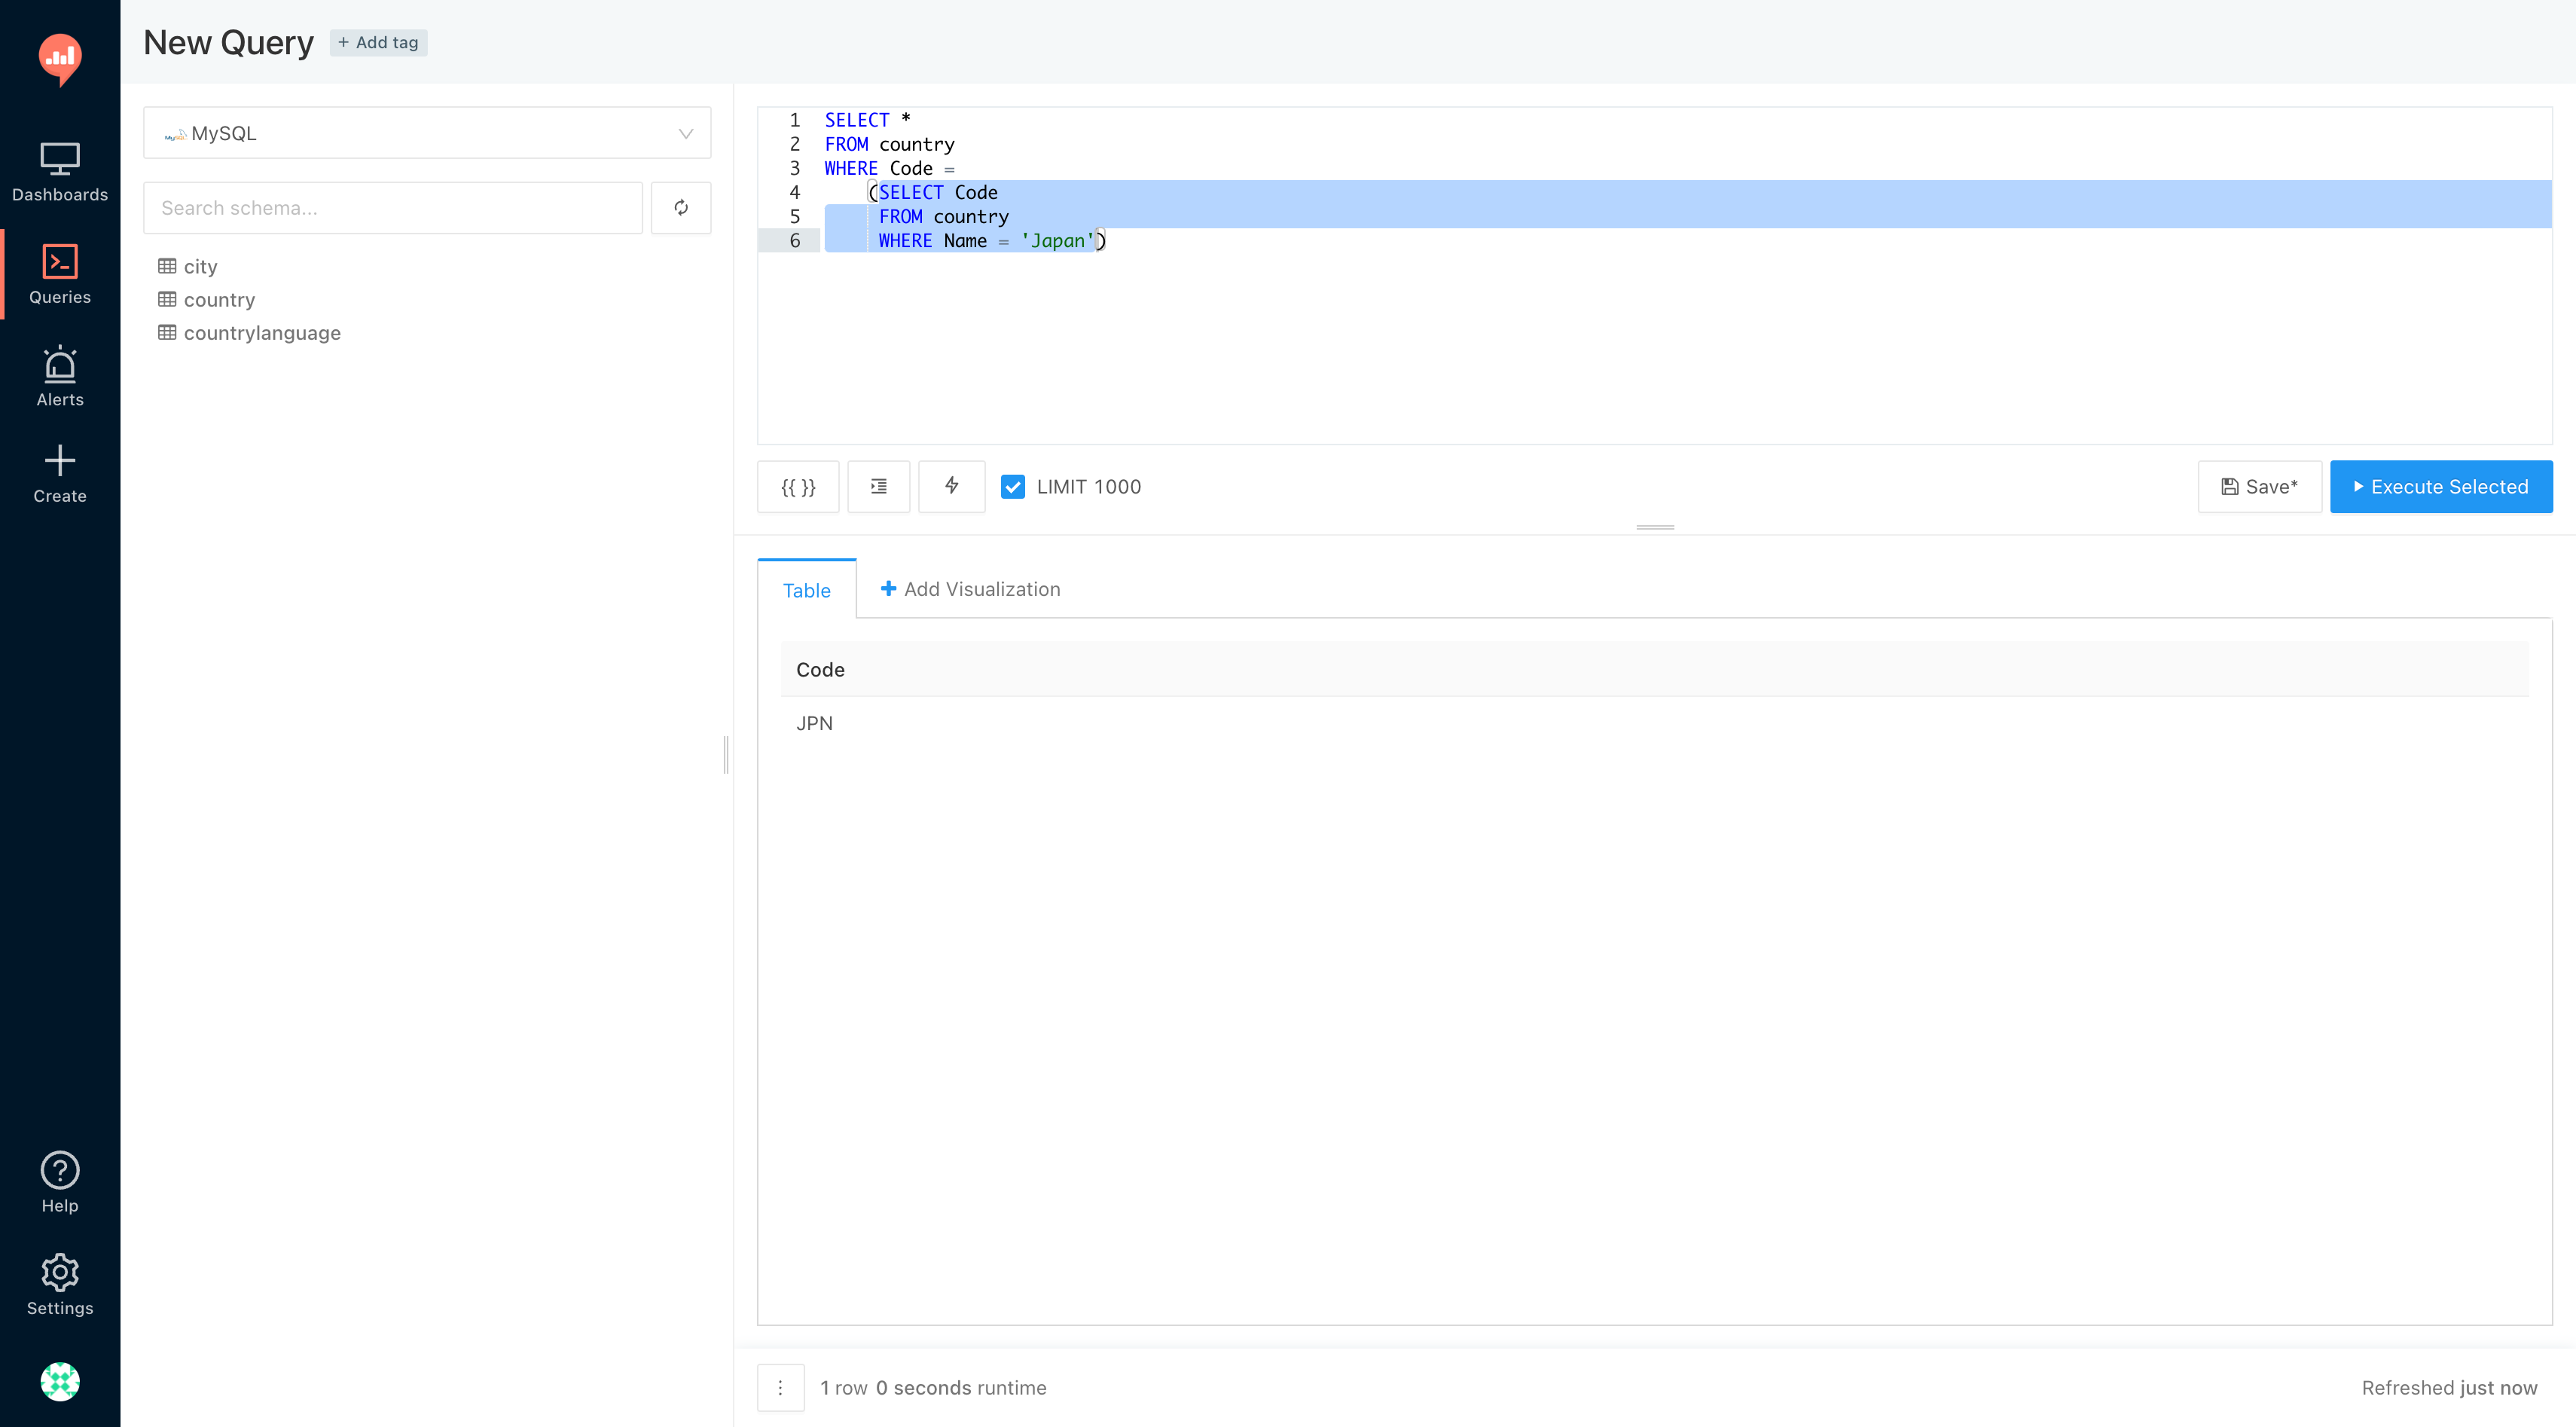Click Add Visualization tab

970,589
